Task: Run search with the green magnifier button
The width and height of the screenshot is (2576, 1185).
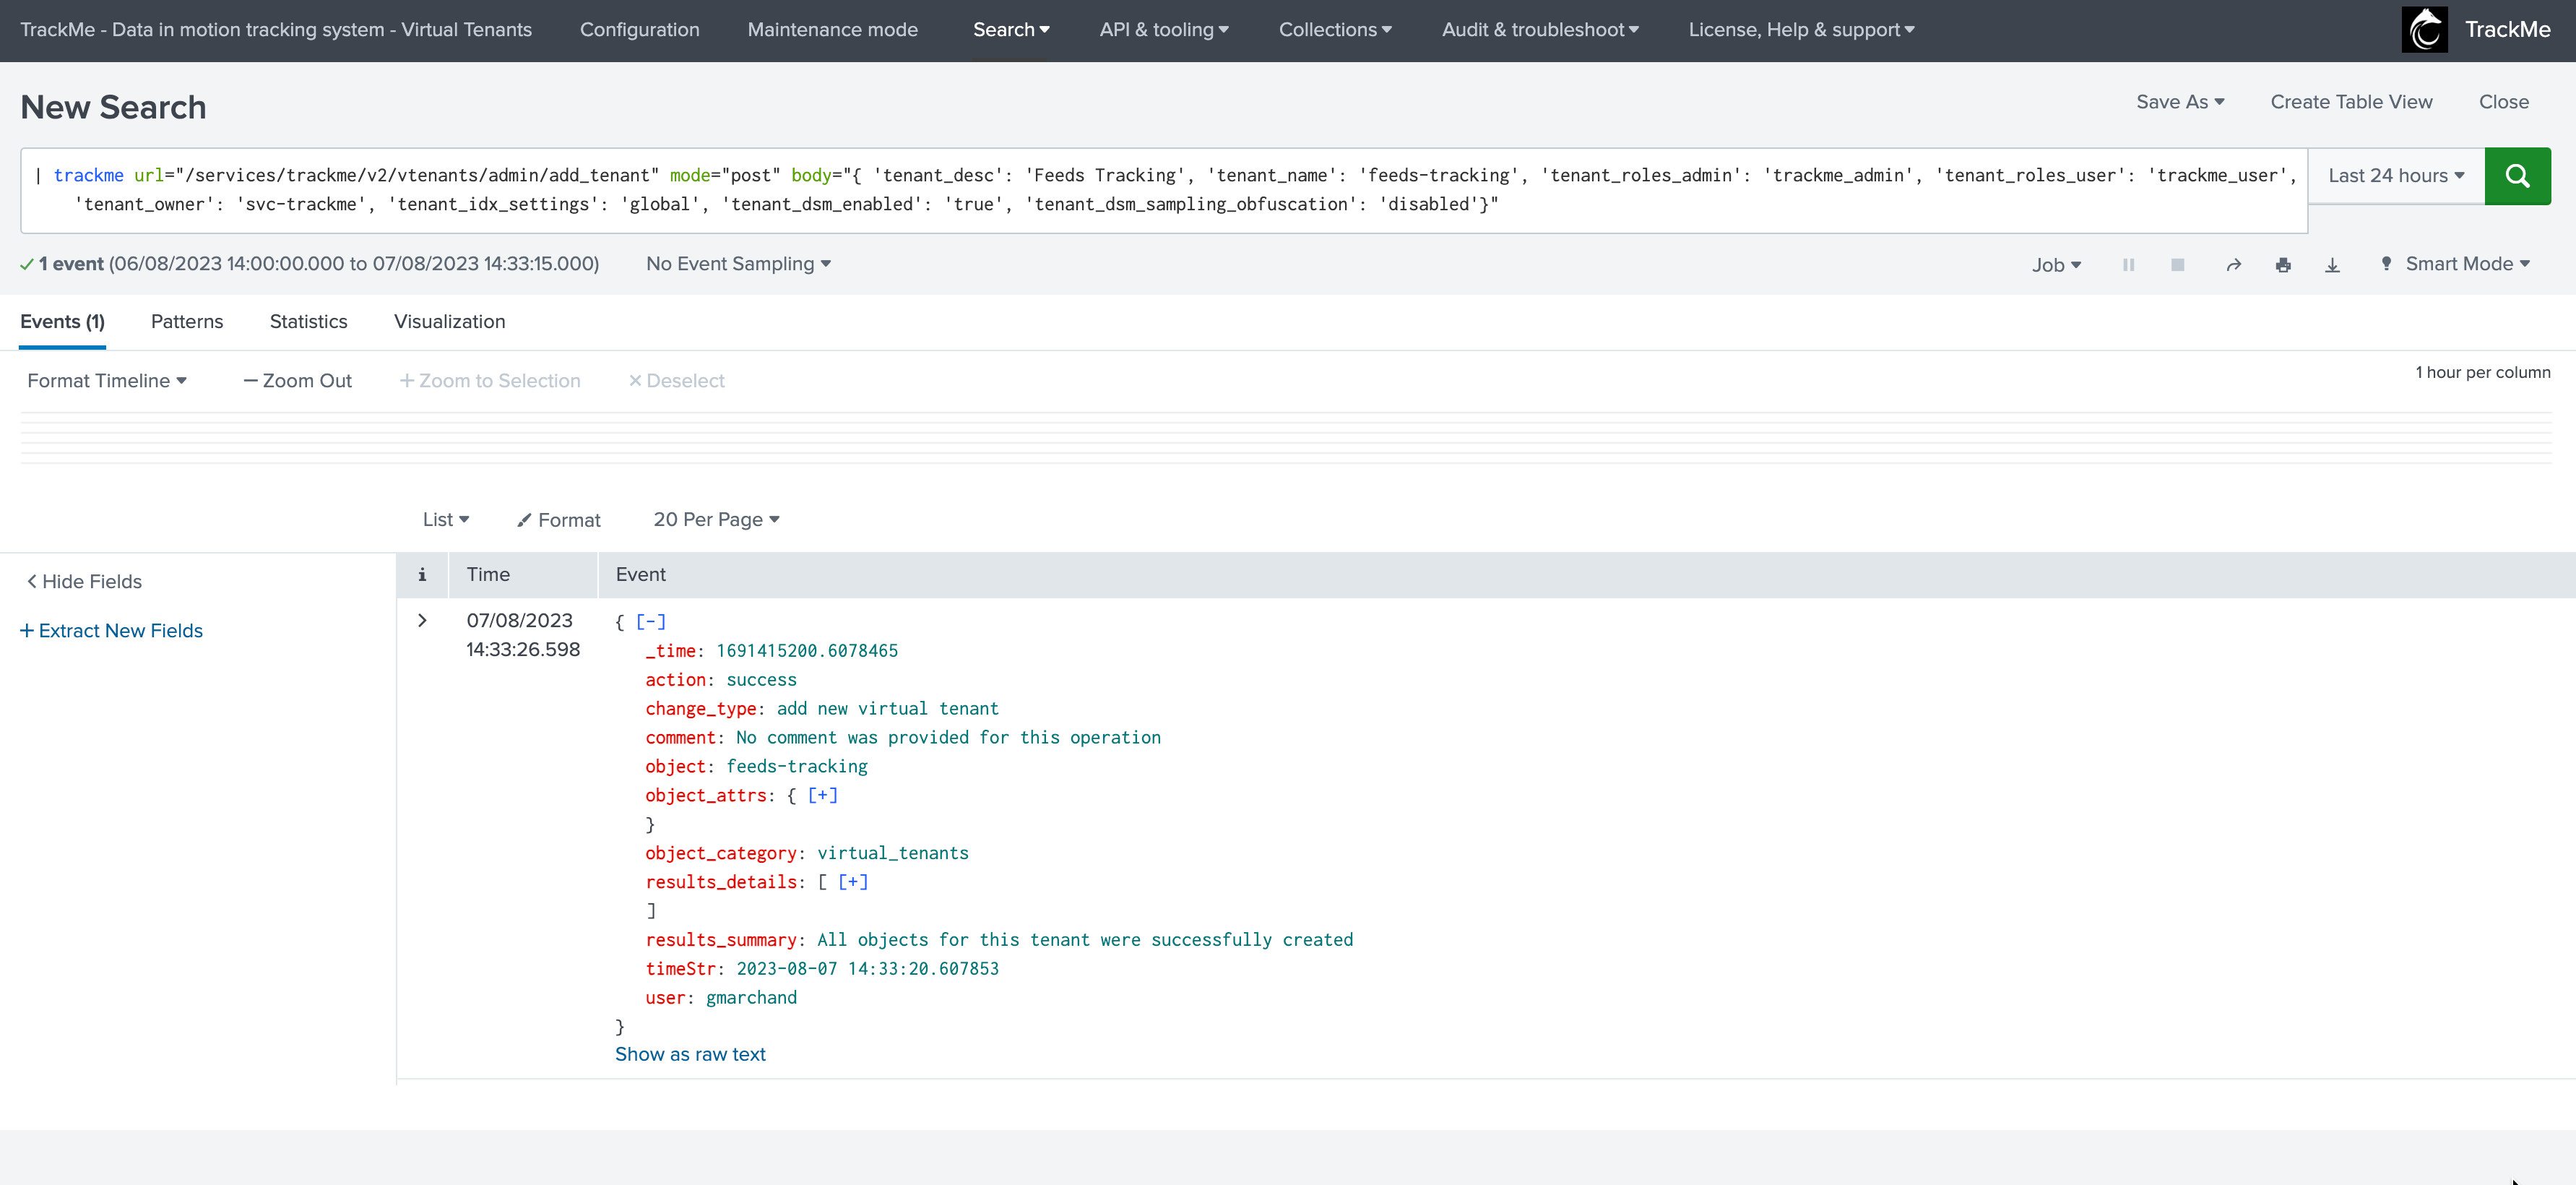Action: (2517, 176)
